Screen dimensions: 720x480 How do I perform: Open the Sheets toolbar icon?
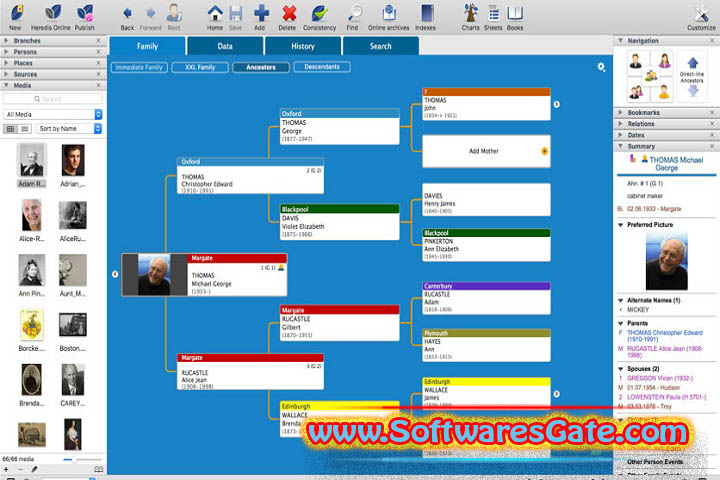click(494, 13)
